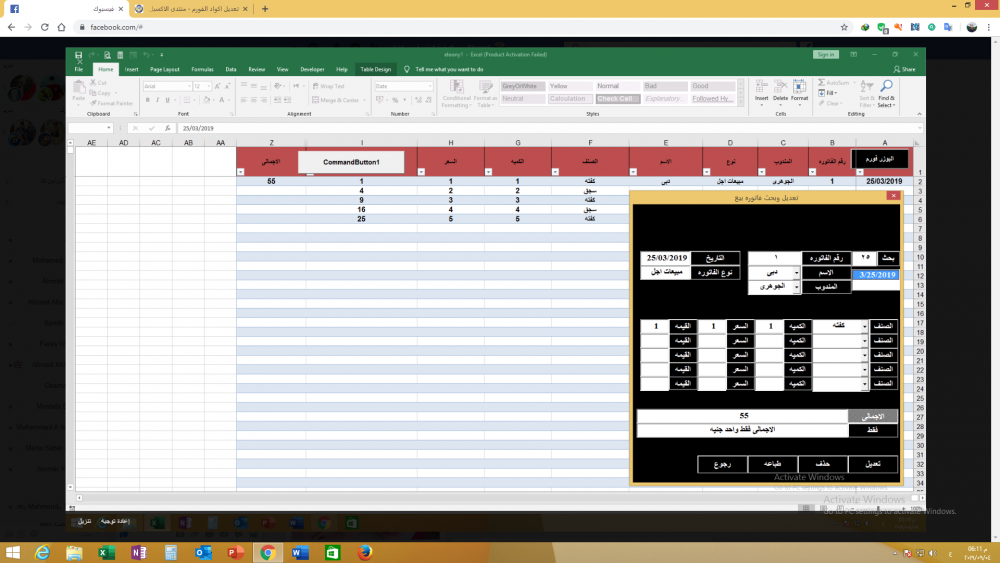Screen dimensions: 1000x563
Task: Click the Excel Sign in button
Action: pyautogui.click(x=826, y=55)
